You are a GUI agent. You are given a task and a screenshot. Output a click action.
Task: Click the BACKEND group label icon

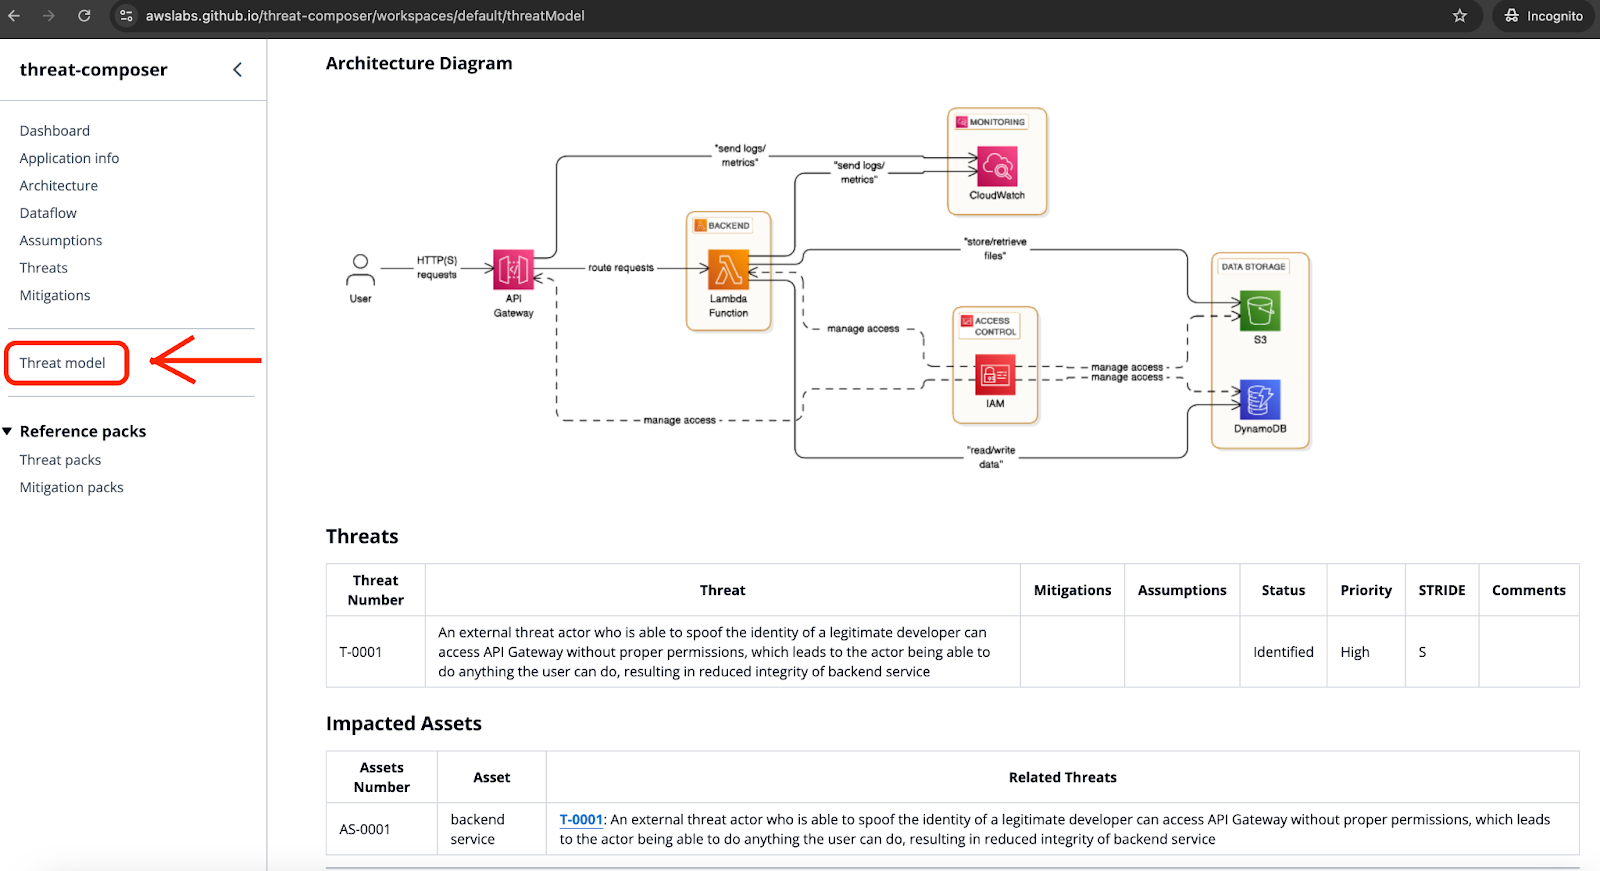(700, 226)
